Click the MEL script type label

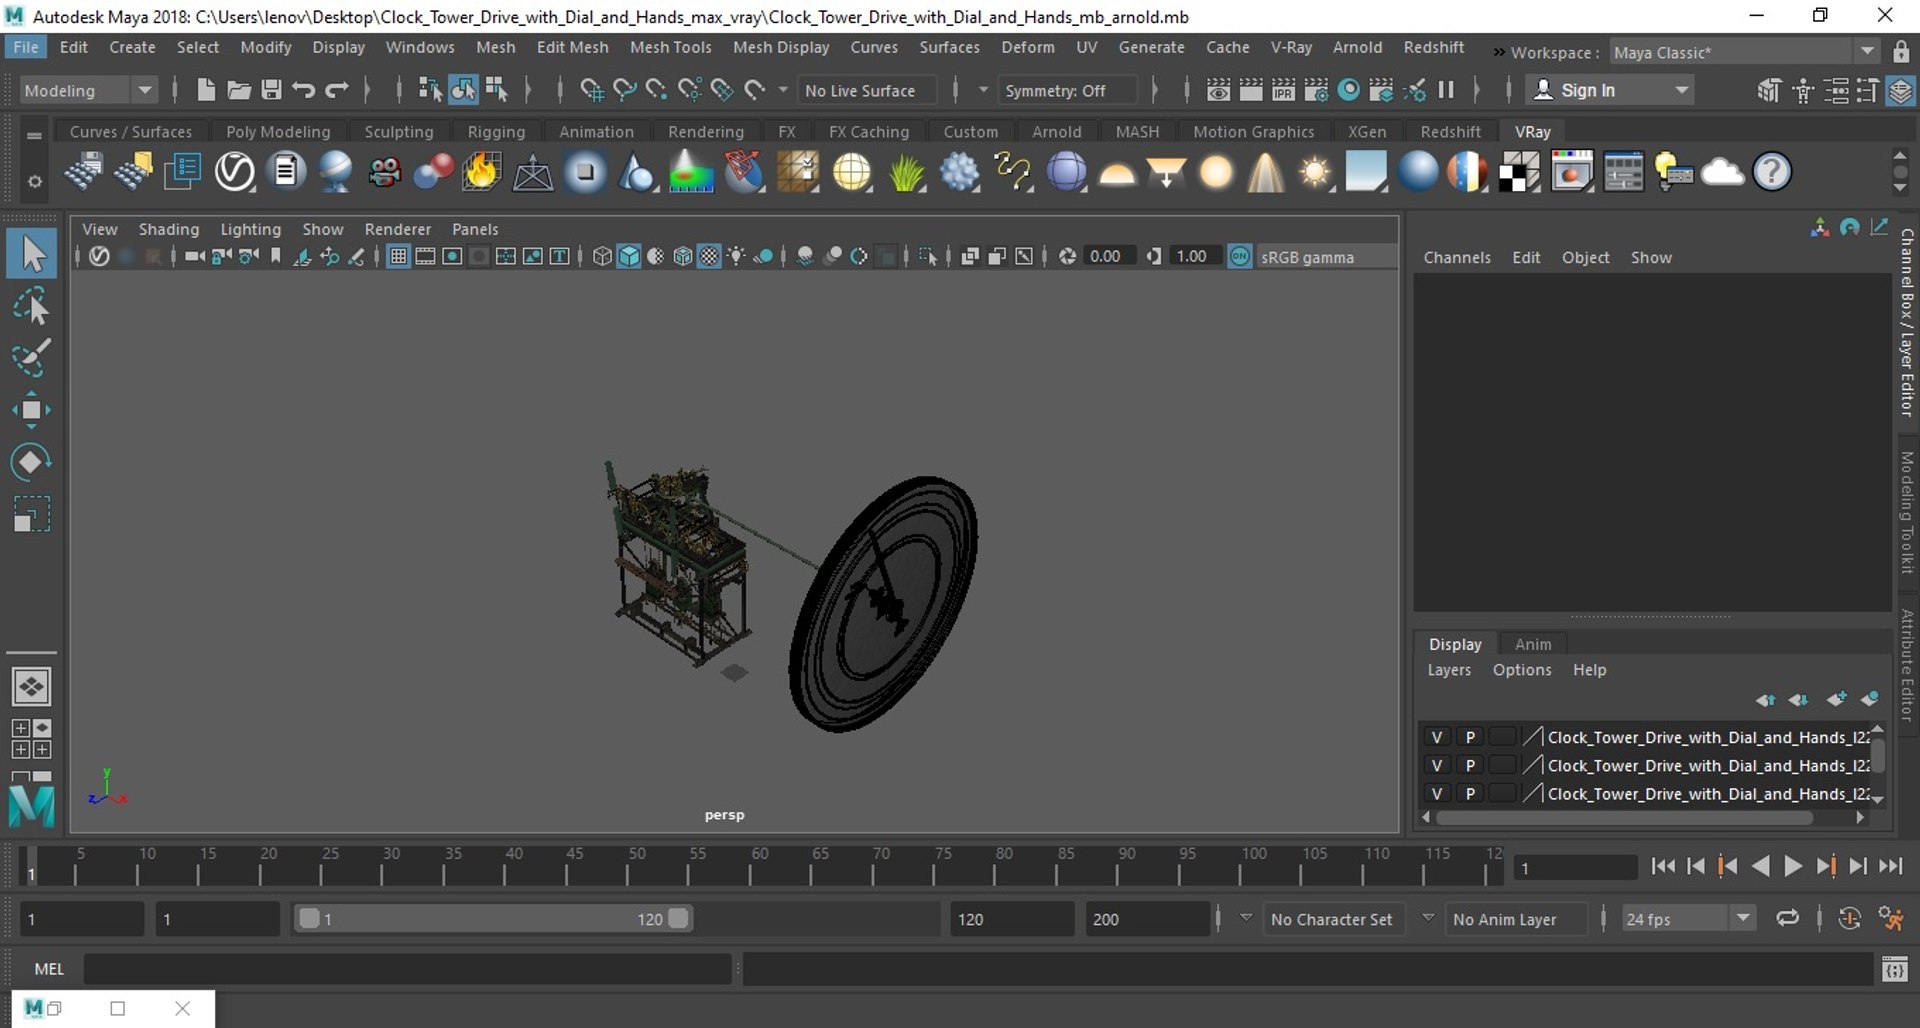[x=49, y=969]
